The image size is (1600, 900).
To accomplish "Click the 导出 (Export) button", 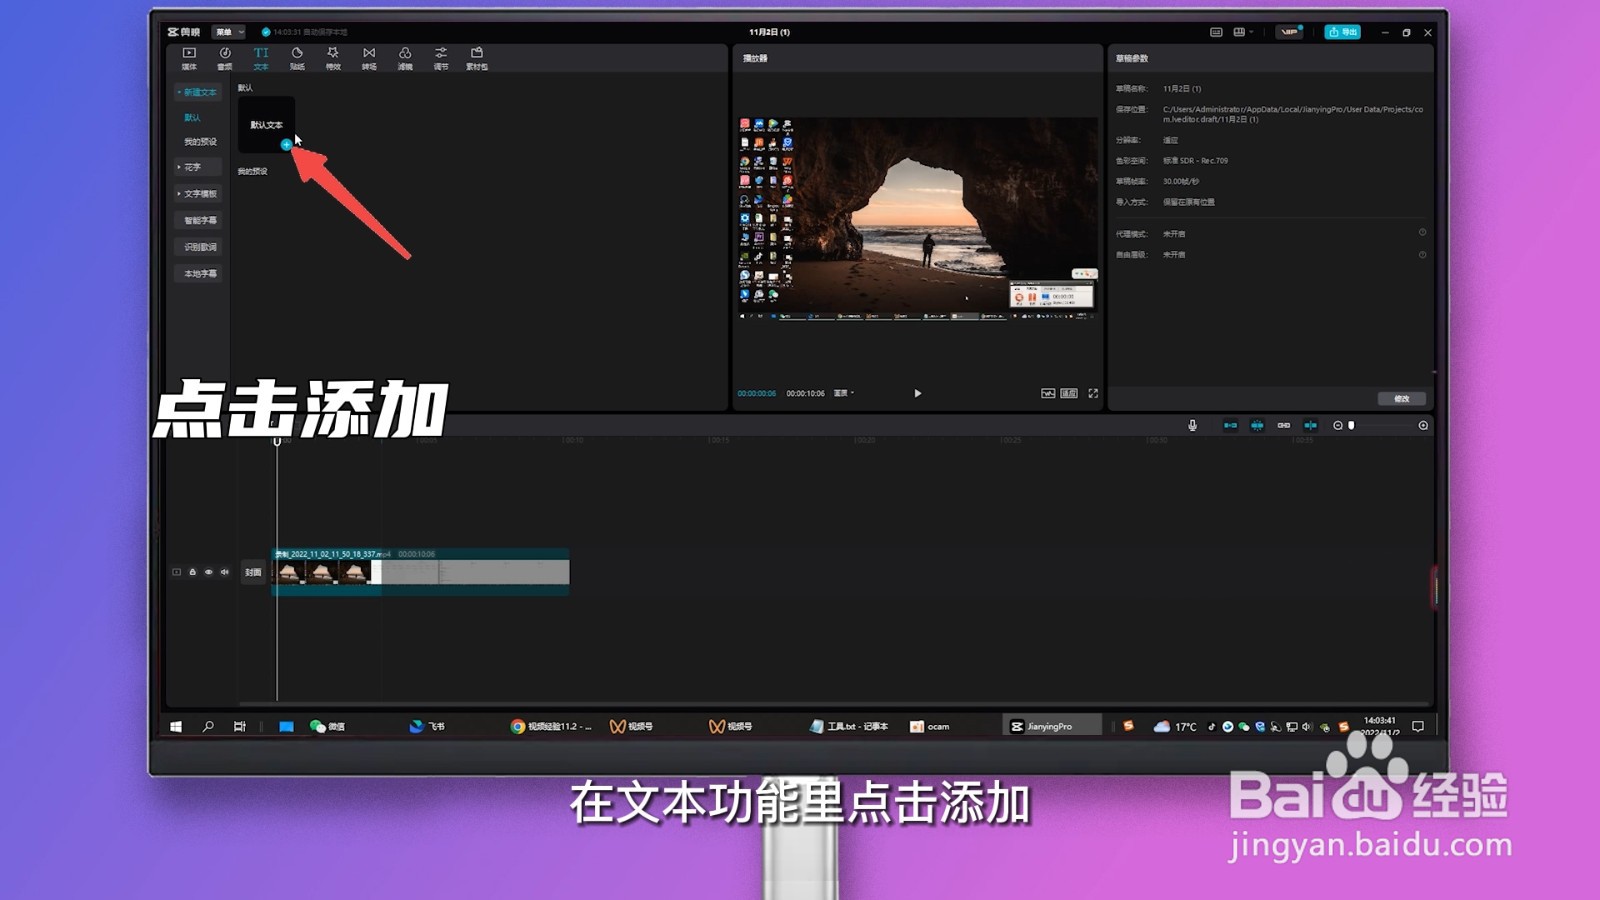I will (1343, 31).
